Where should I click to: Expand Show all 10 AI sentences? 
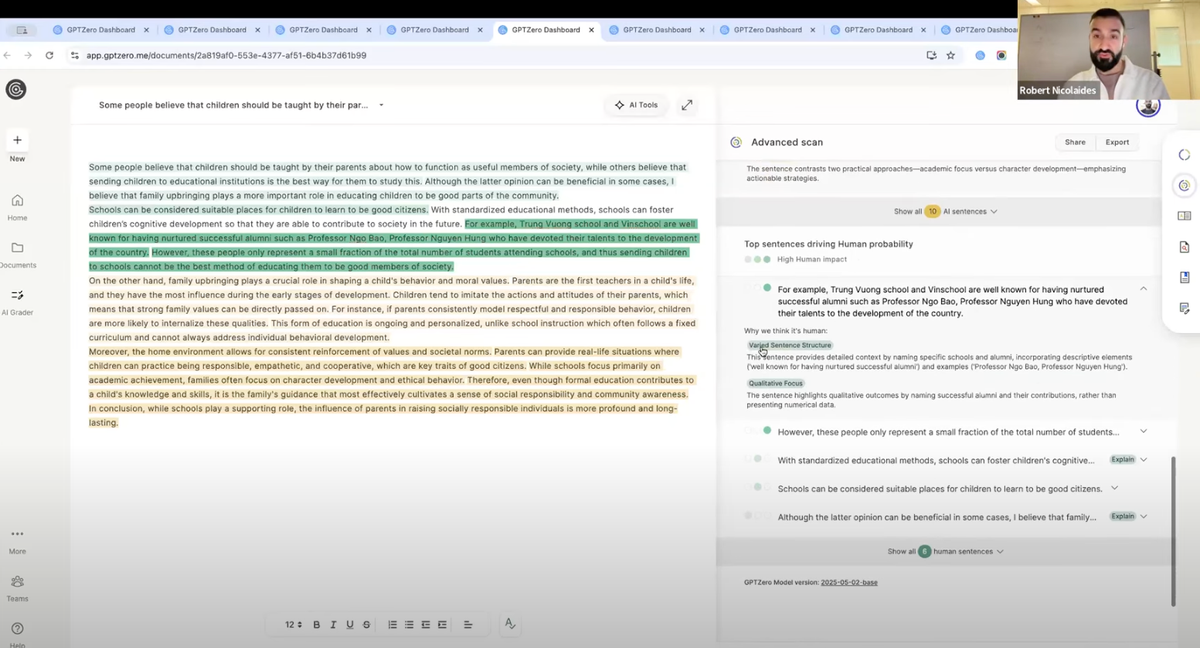[x=945, y=212]
